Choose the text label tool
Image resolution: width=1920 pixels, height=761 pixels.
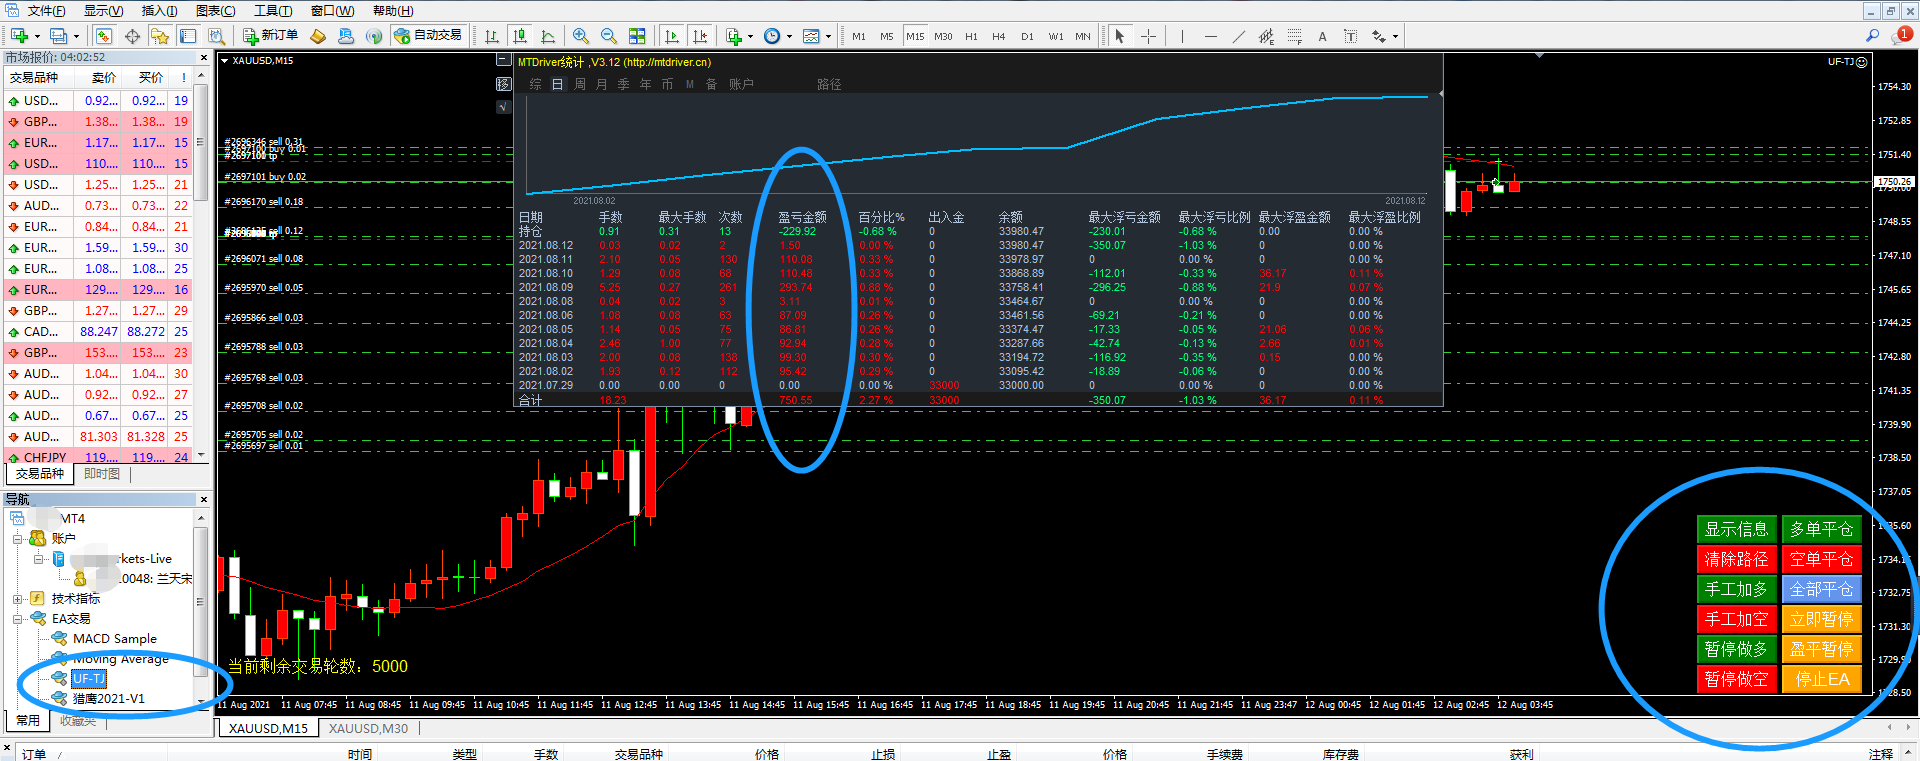(1322, 36)
